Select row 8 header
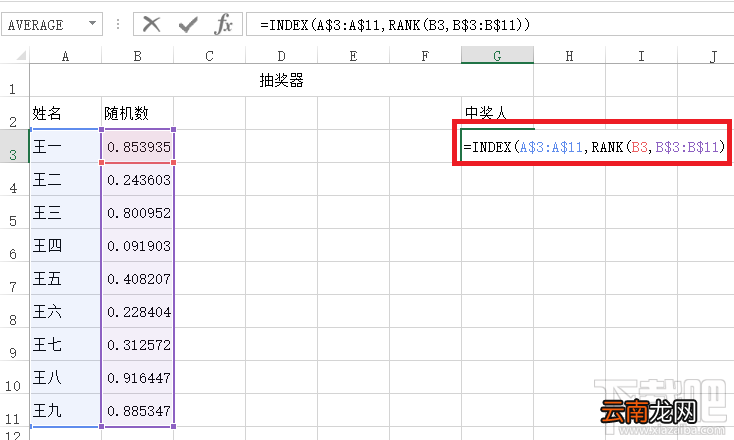The width and height of the screenshot is (734, 440). [13, 311]
